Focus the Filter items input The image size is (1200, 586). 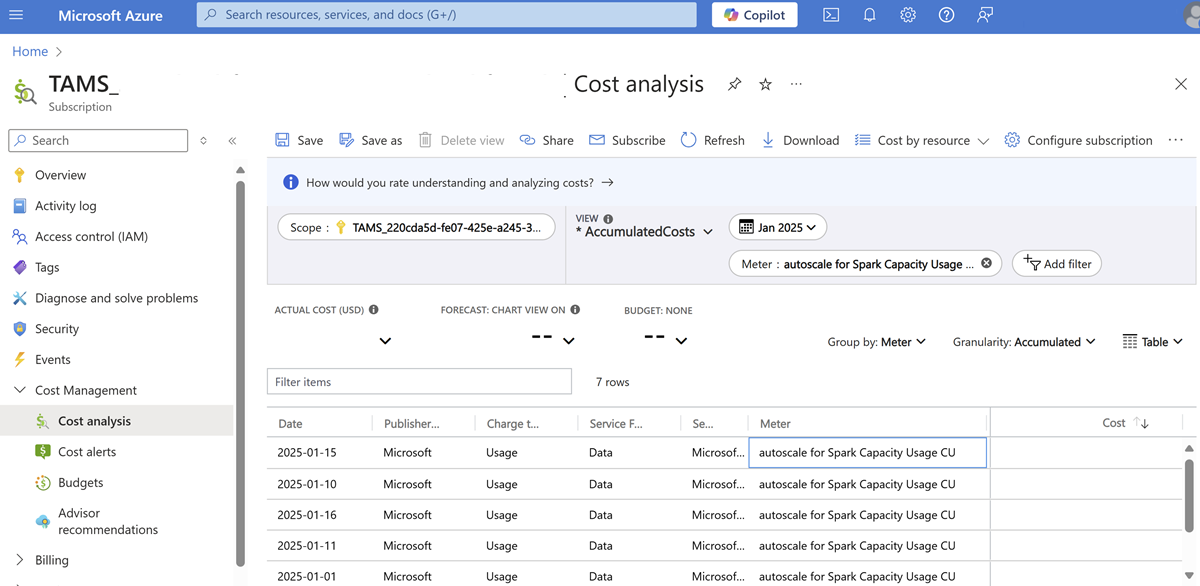point(419,381)
